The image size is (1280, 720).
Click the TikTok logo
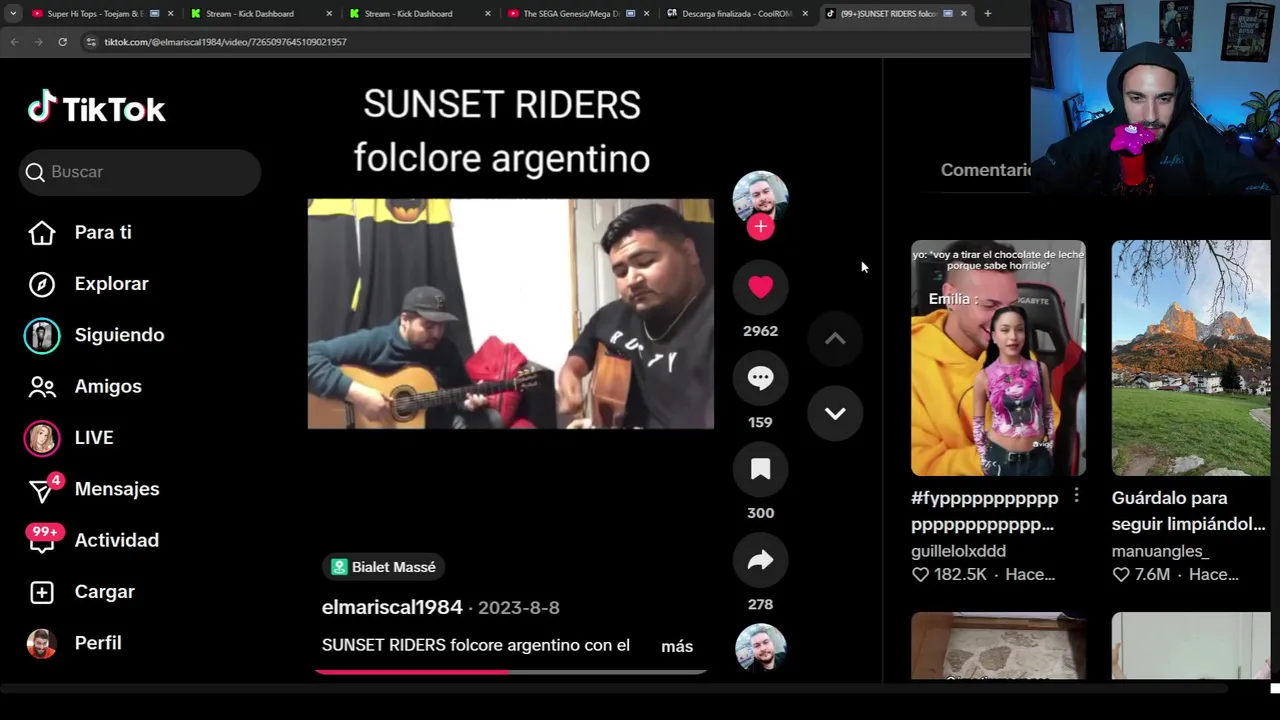pos(97,108)
